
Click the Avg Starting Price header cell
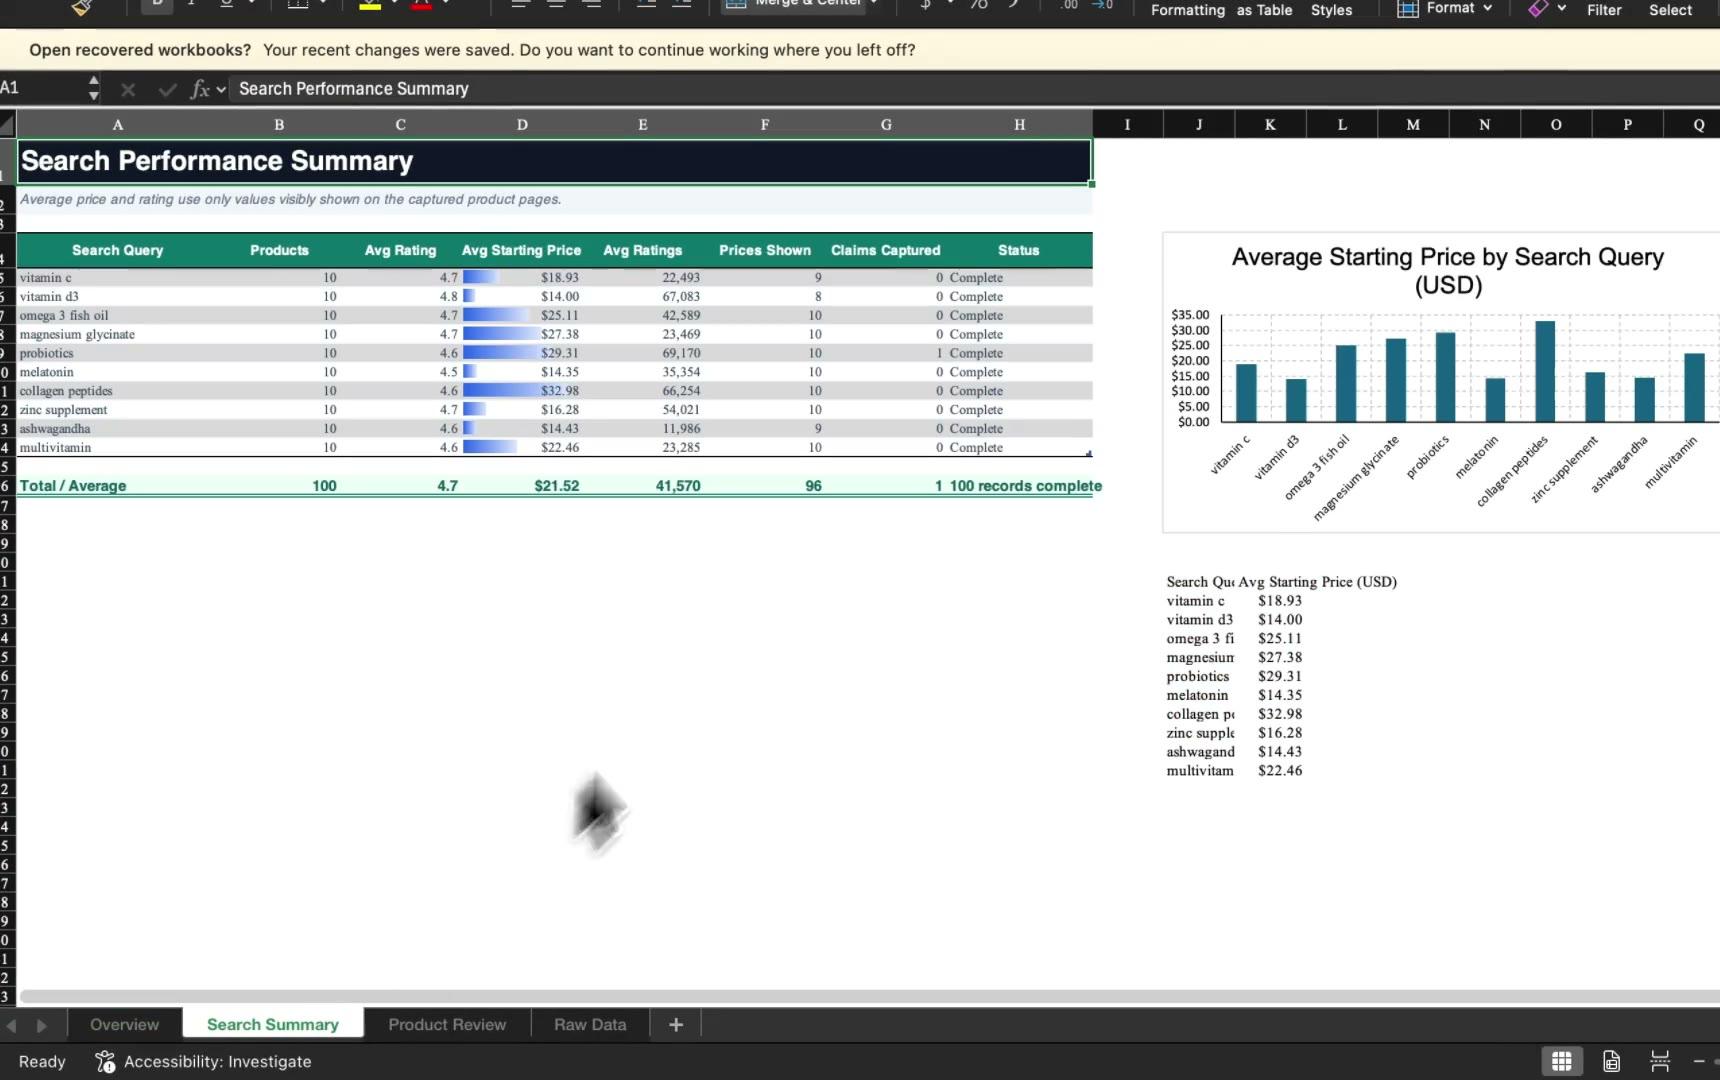pos(521,250)
